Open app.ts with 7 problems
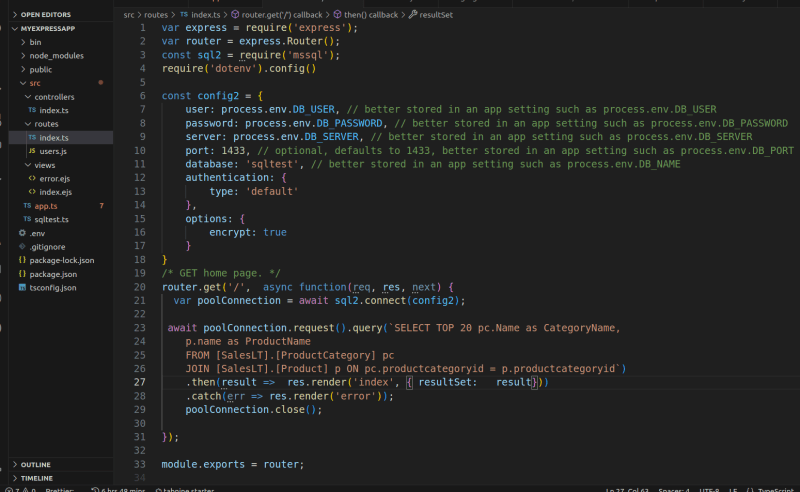The image size is (800, 492). tap(45, 206)
